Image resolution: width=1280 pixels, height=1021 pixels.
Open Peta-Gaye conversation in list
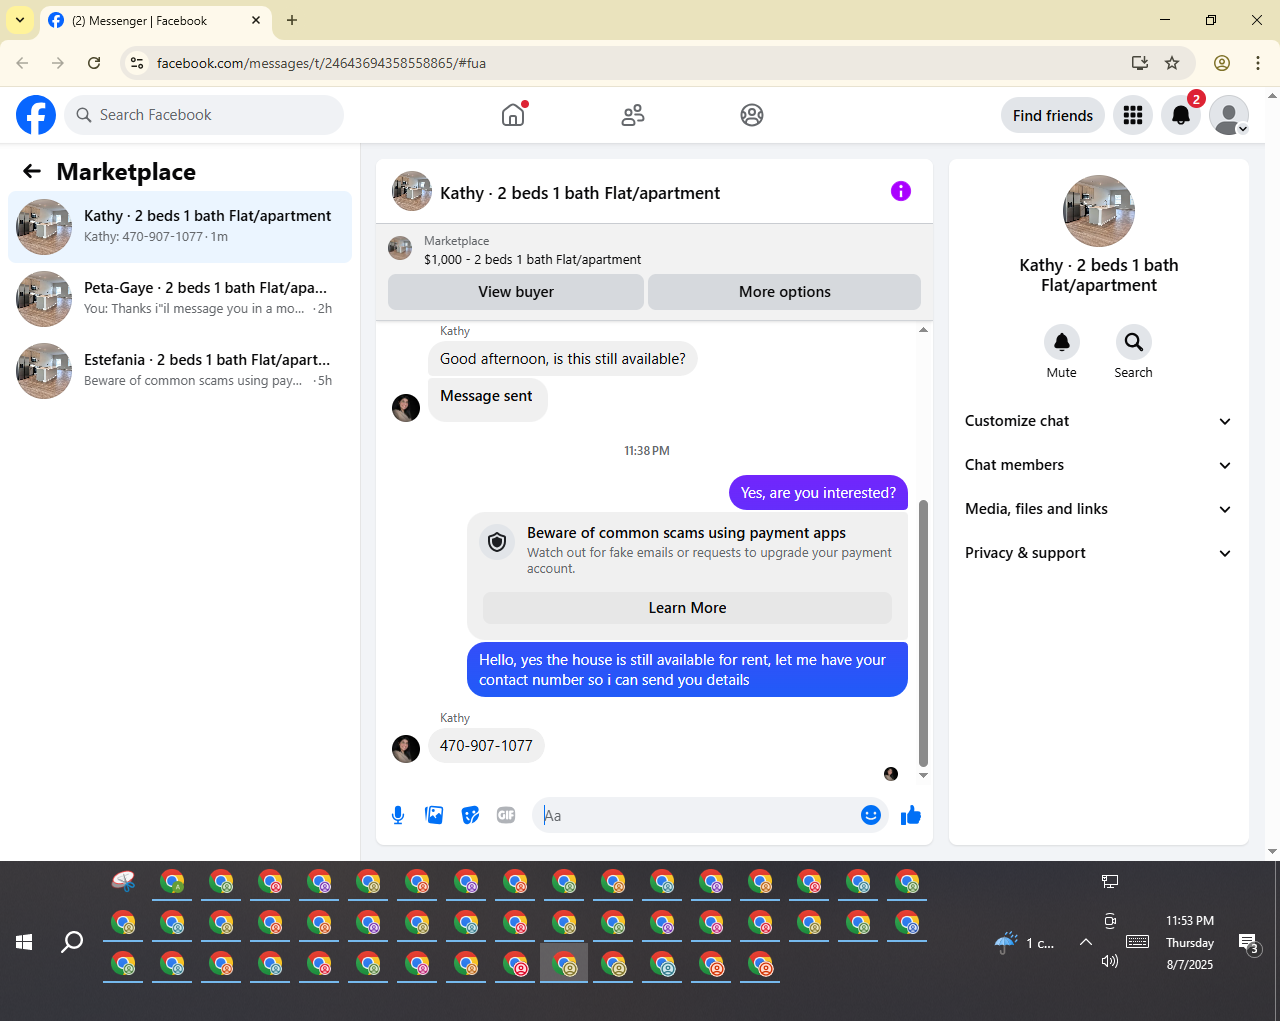click(x=180, y=299)
